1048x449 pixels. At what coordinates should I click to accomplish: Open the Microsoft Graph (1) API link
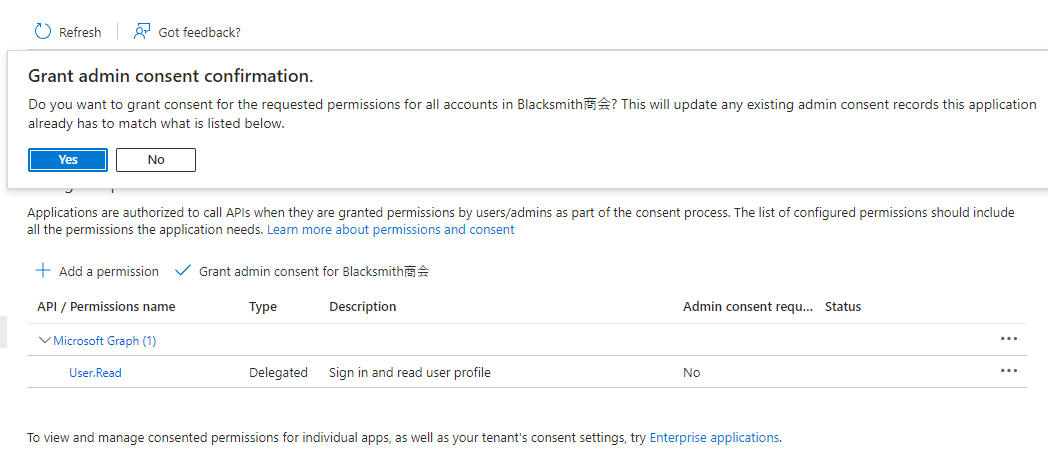(105, 341)
